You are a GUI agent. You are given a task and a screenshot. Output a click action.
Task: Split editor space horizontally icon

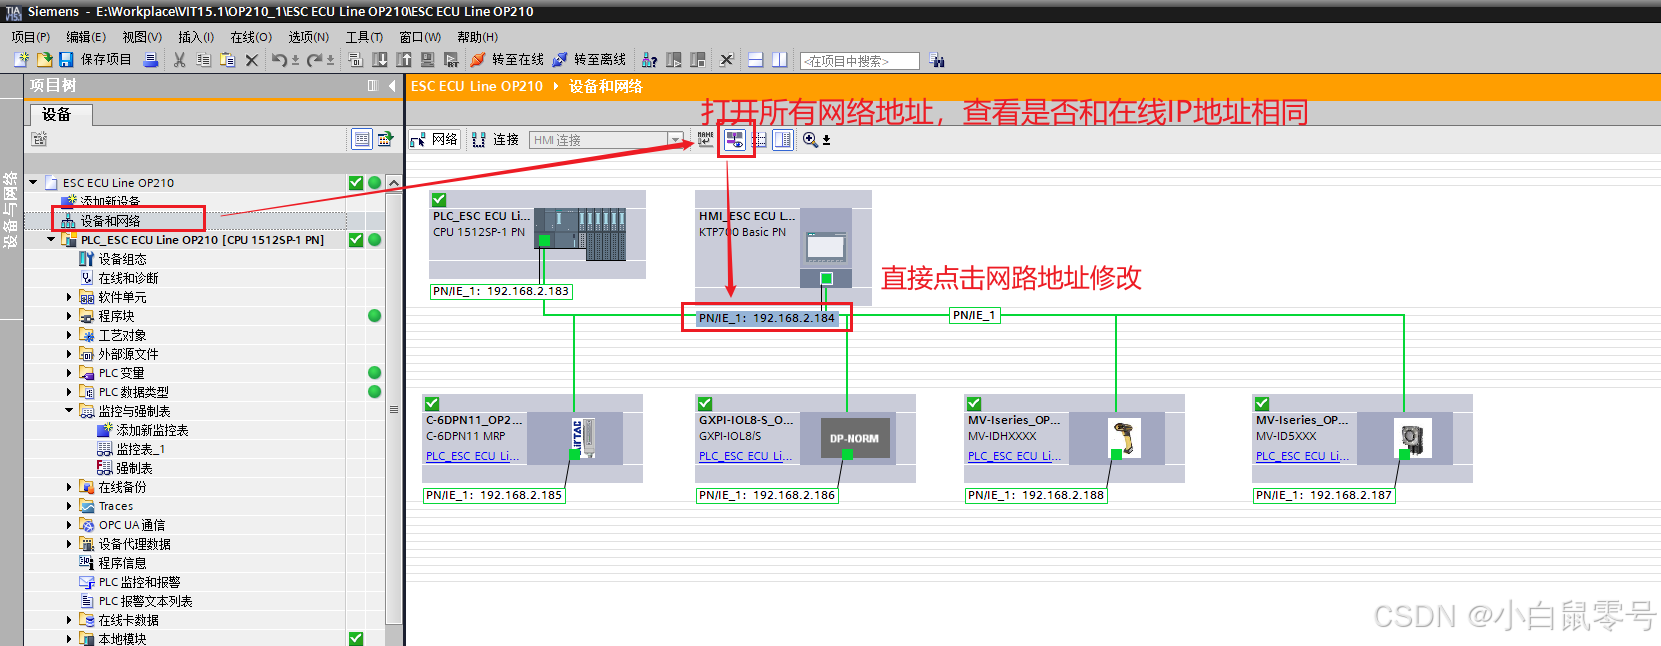click(x=755, y=60)
